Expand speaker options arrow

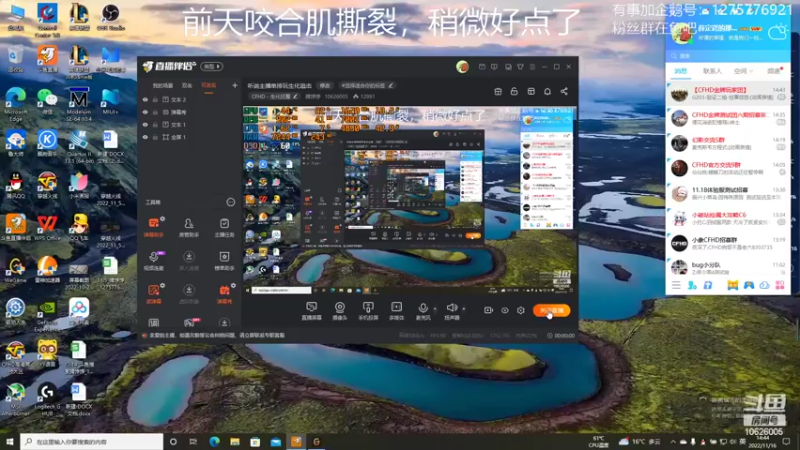coord(464,309)
